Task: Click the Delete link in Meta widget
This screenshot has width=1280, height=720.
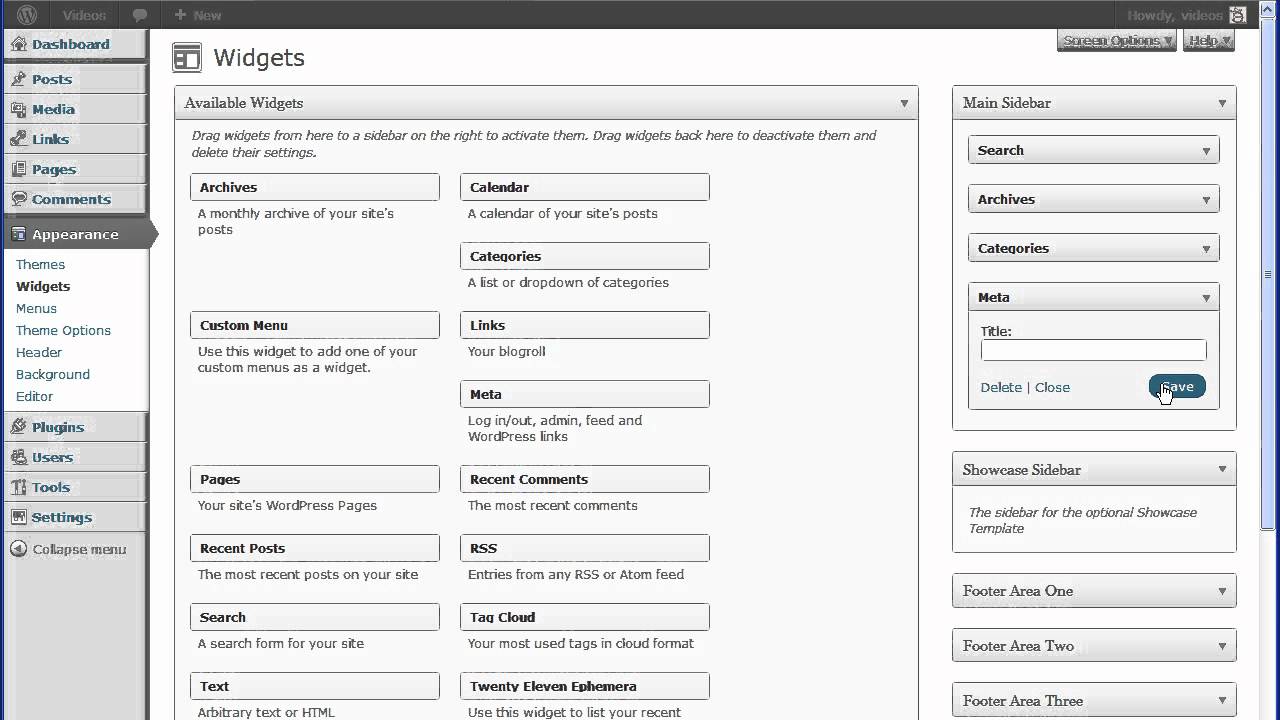Action: pos(1001,387)
